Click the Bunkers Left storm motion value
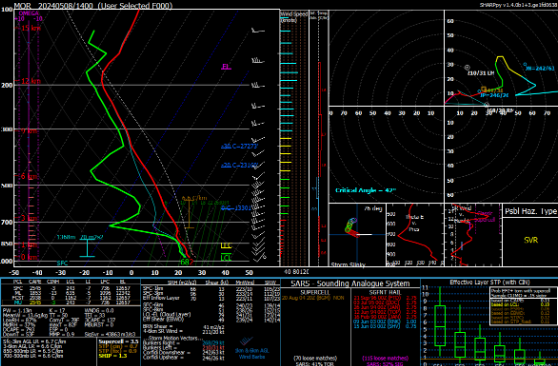Screen dimensions: 558x366 click(214, 347)
